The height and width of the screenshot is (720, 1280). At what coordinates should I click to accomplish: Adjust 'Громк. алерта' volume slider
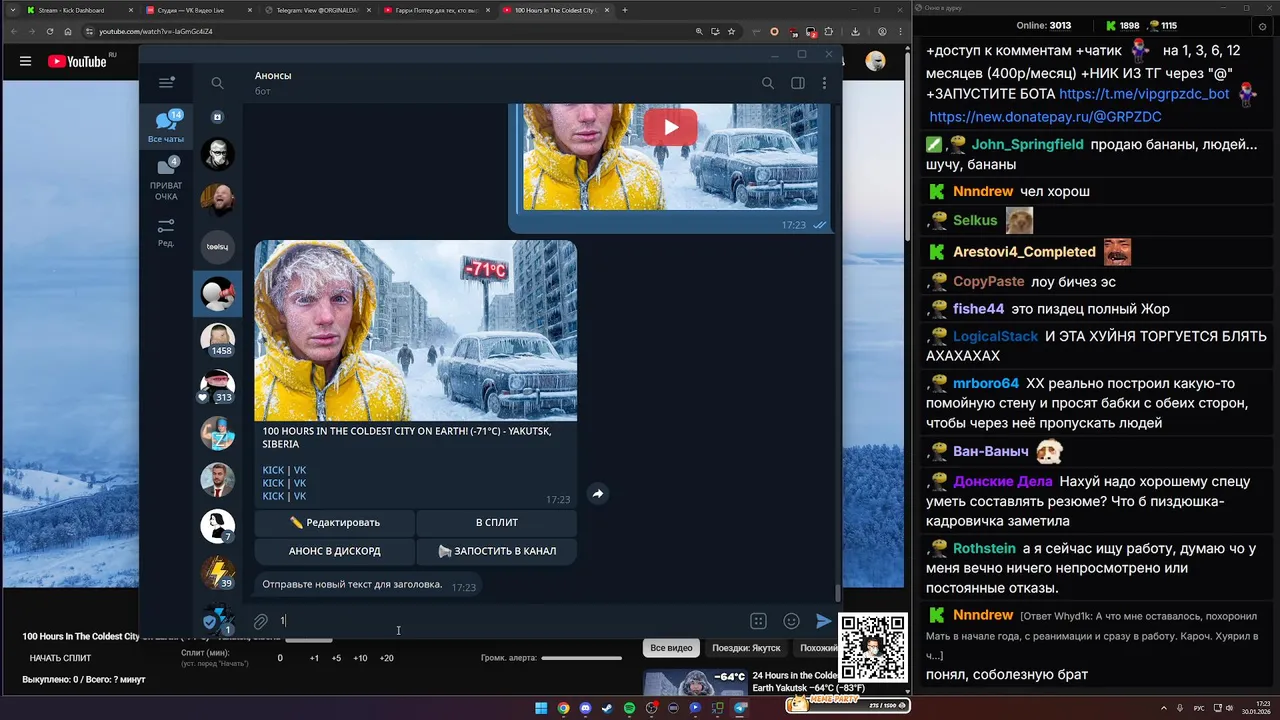click(581, 658)
